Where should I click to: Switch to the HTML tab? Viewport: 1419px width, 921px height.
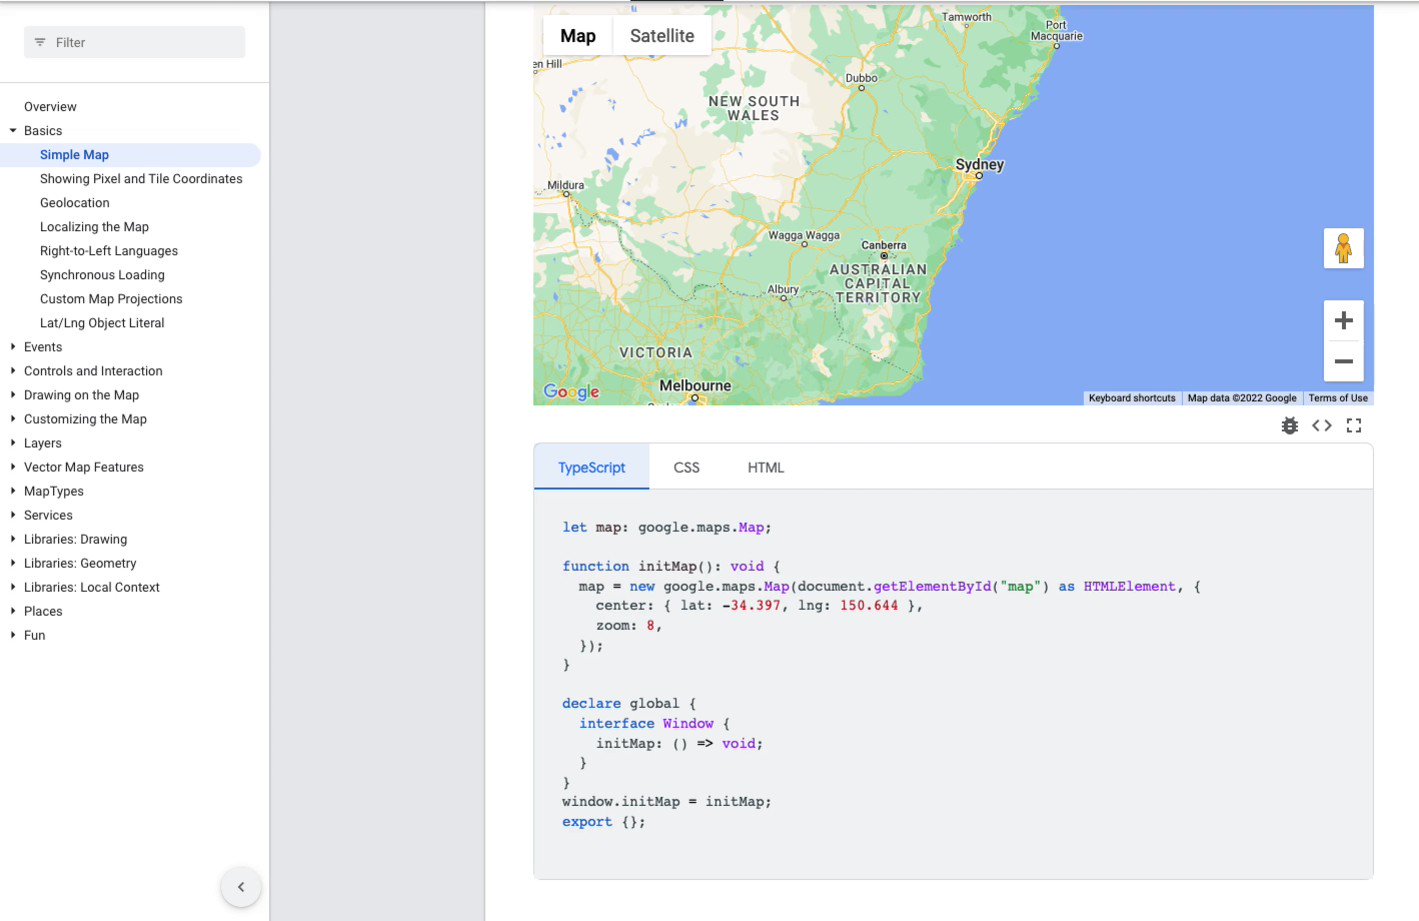coord(765,467)
